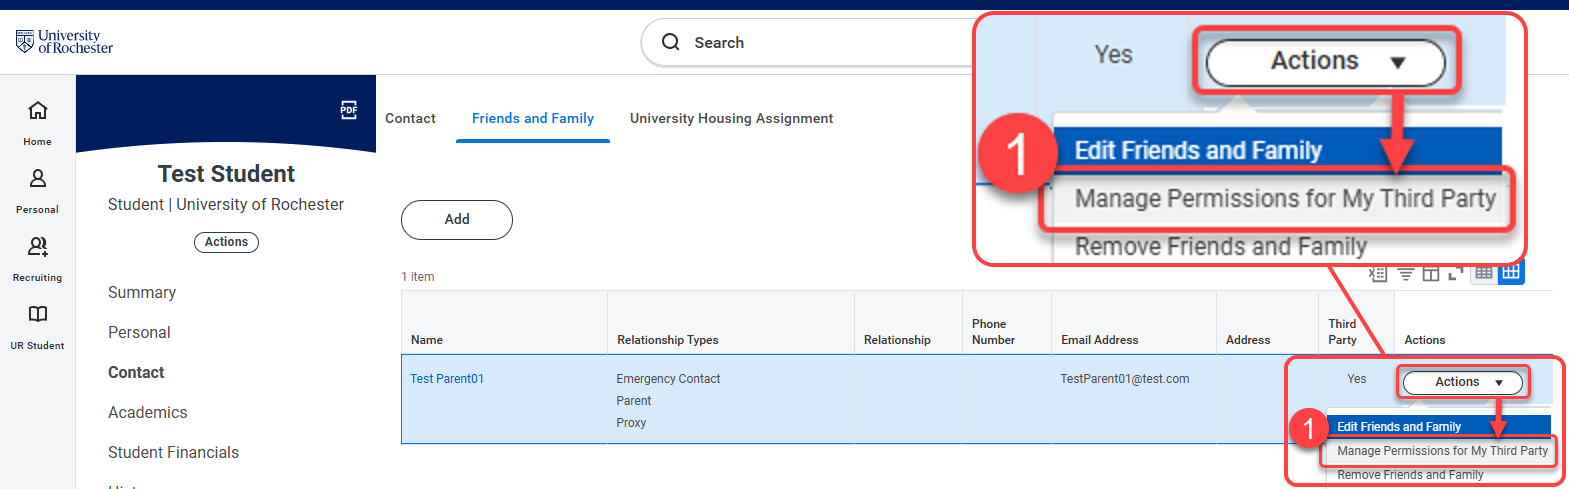Image resolution: width=1569 pixels, height=489 pixels.
Task: Select the Friends and Family tab
Action: click(x=533, y=118)
